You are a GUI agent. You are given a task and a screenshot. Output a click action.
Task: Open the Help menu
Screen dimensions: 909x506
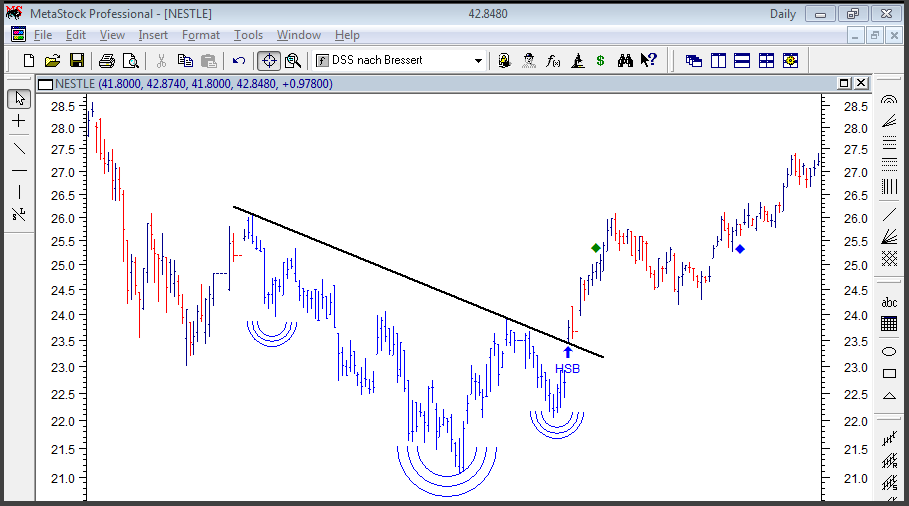click(x=347, y=35)
